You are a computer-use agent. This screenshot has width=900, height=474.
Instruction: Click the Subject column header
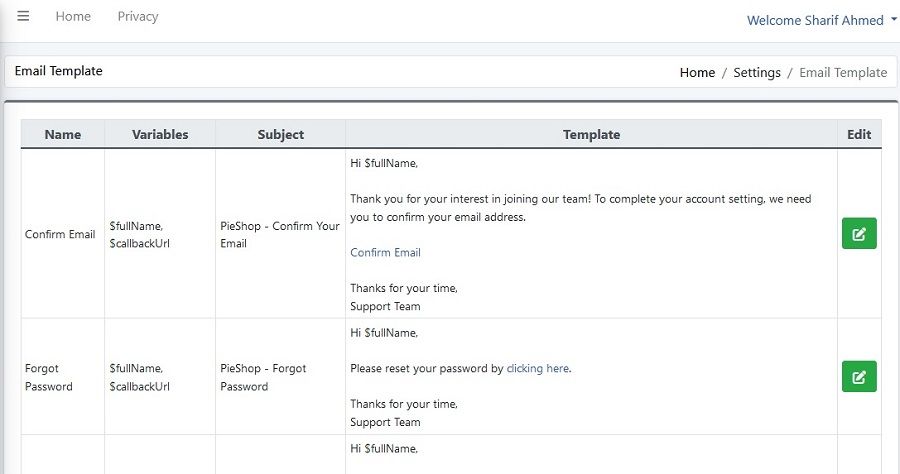click(280, 134)
